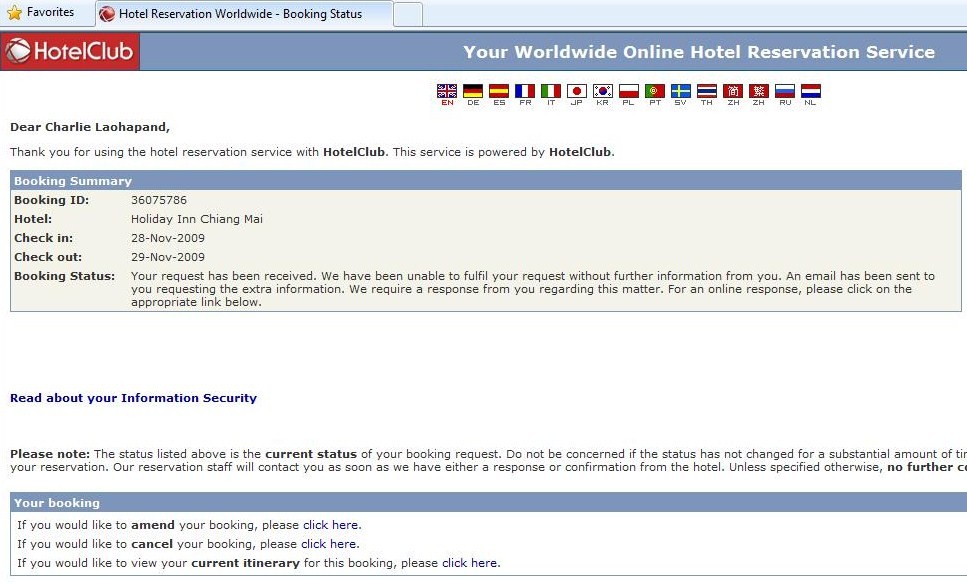Click the Your Worldwide Online Hotel Reservation Service banner text
Image resolution: width=967 pixels, height=583 pixels.
[699, 52]
